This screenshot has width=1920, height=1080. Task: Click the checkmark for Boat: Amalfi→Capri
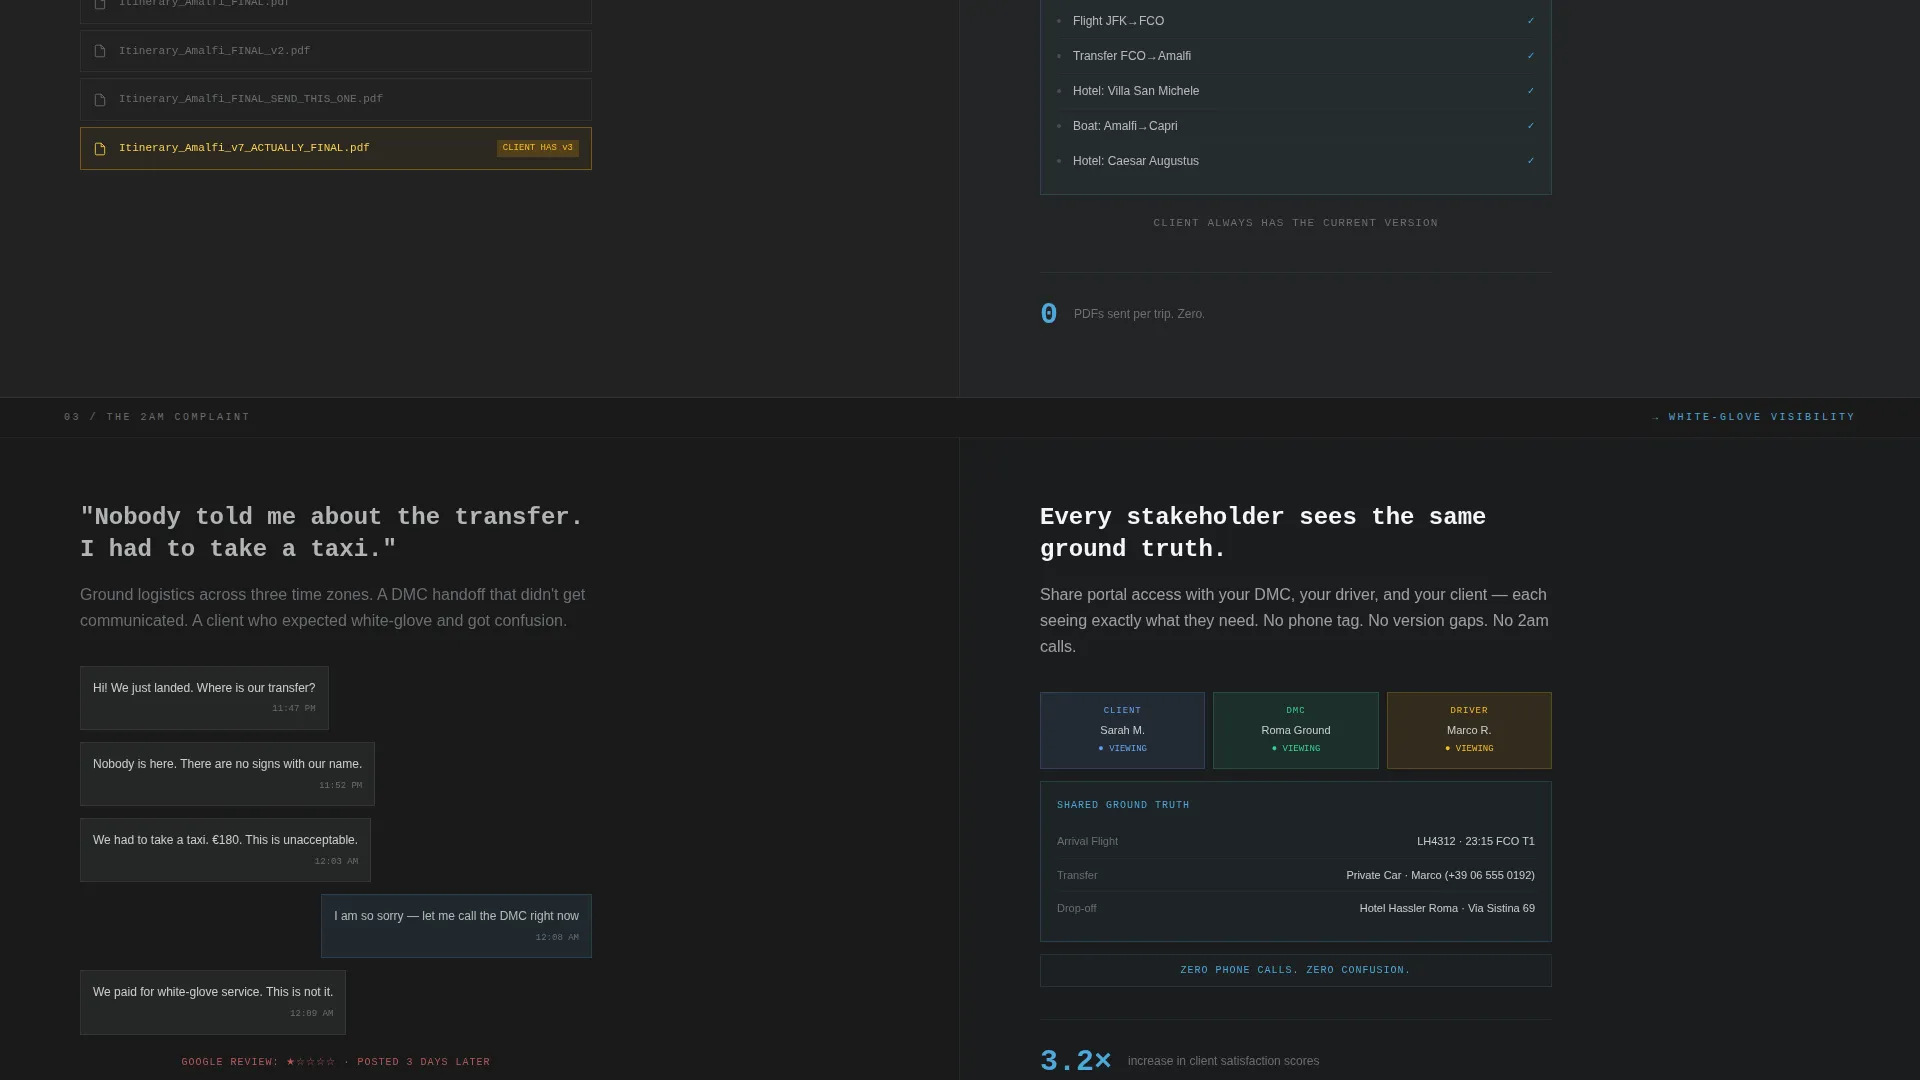pos(1530,126)
